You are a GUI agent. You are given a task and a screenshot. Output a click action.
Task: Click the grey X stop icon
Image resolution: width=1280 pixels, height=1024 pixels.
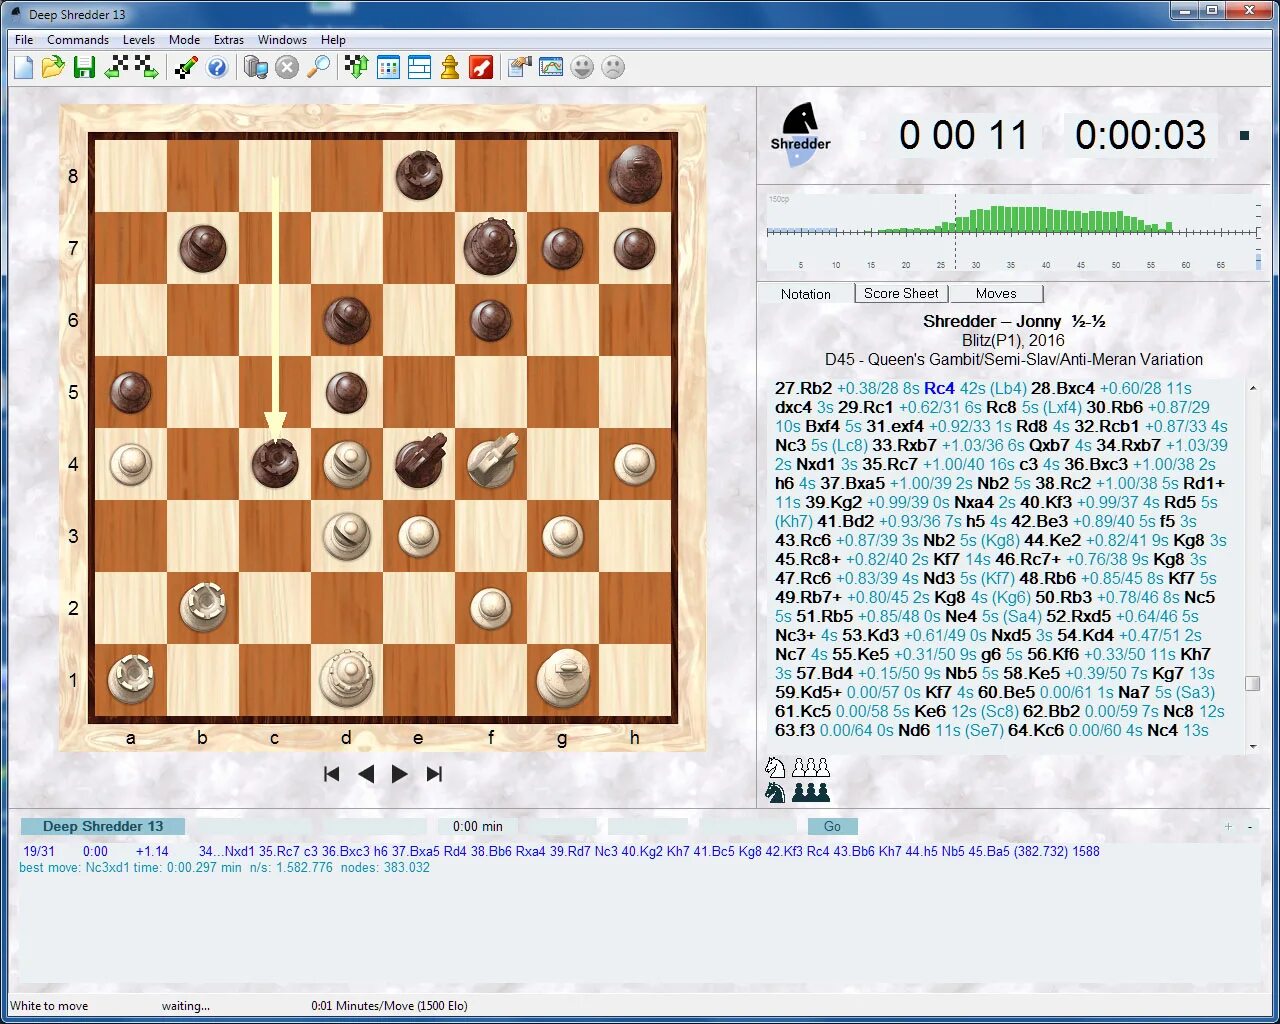pyautogui.click(x=287, y=67)
